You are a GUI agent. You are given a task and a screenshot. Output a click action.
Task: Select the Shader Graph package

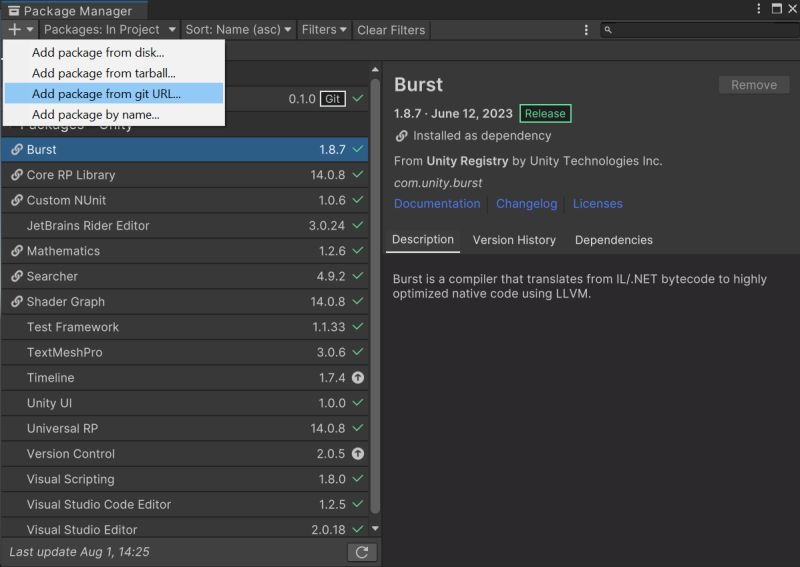(185, 302)
